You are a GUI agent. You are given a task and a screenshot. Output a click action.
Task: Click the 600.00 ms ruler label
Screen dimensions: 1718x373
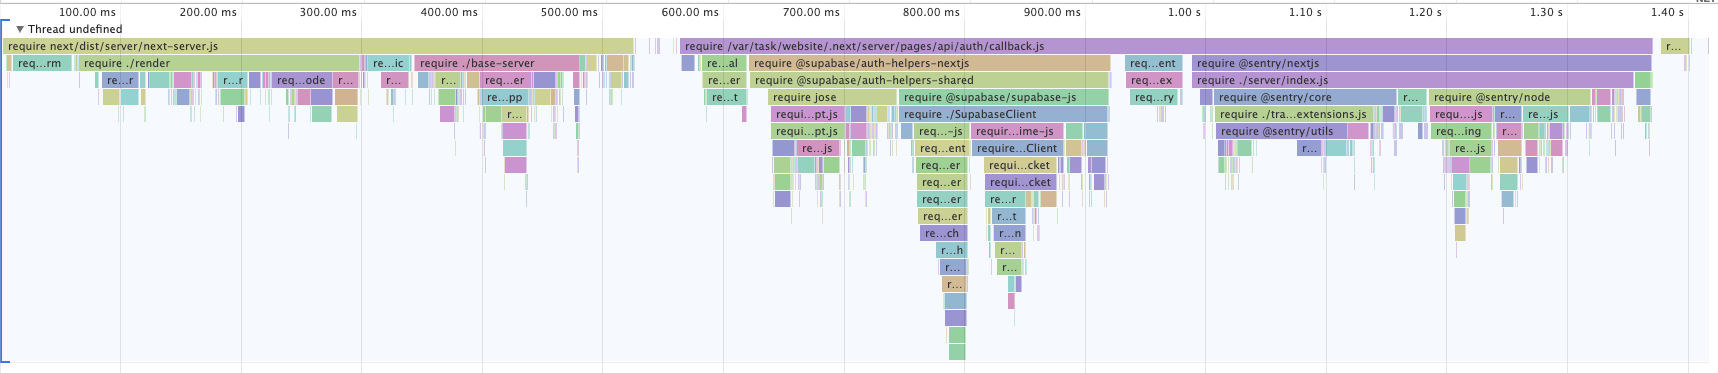[x=690, y=12]
